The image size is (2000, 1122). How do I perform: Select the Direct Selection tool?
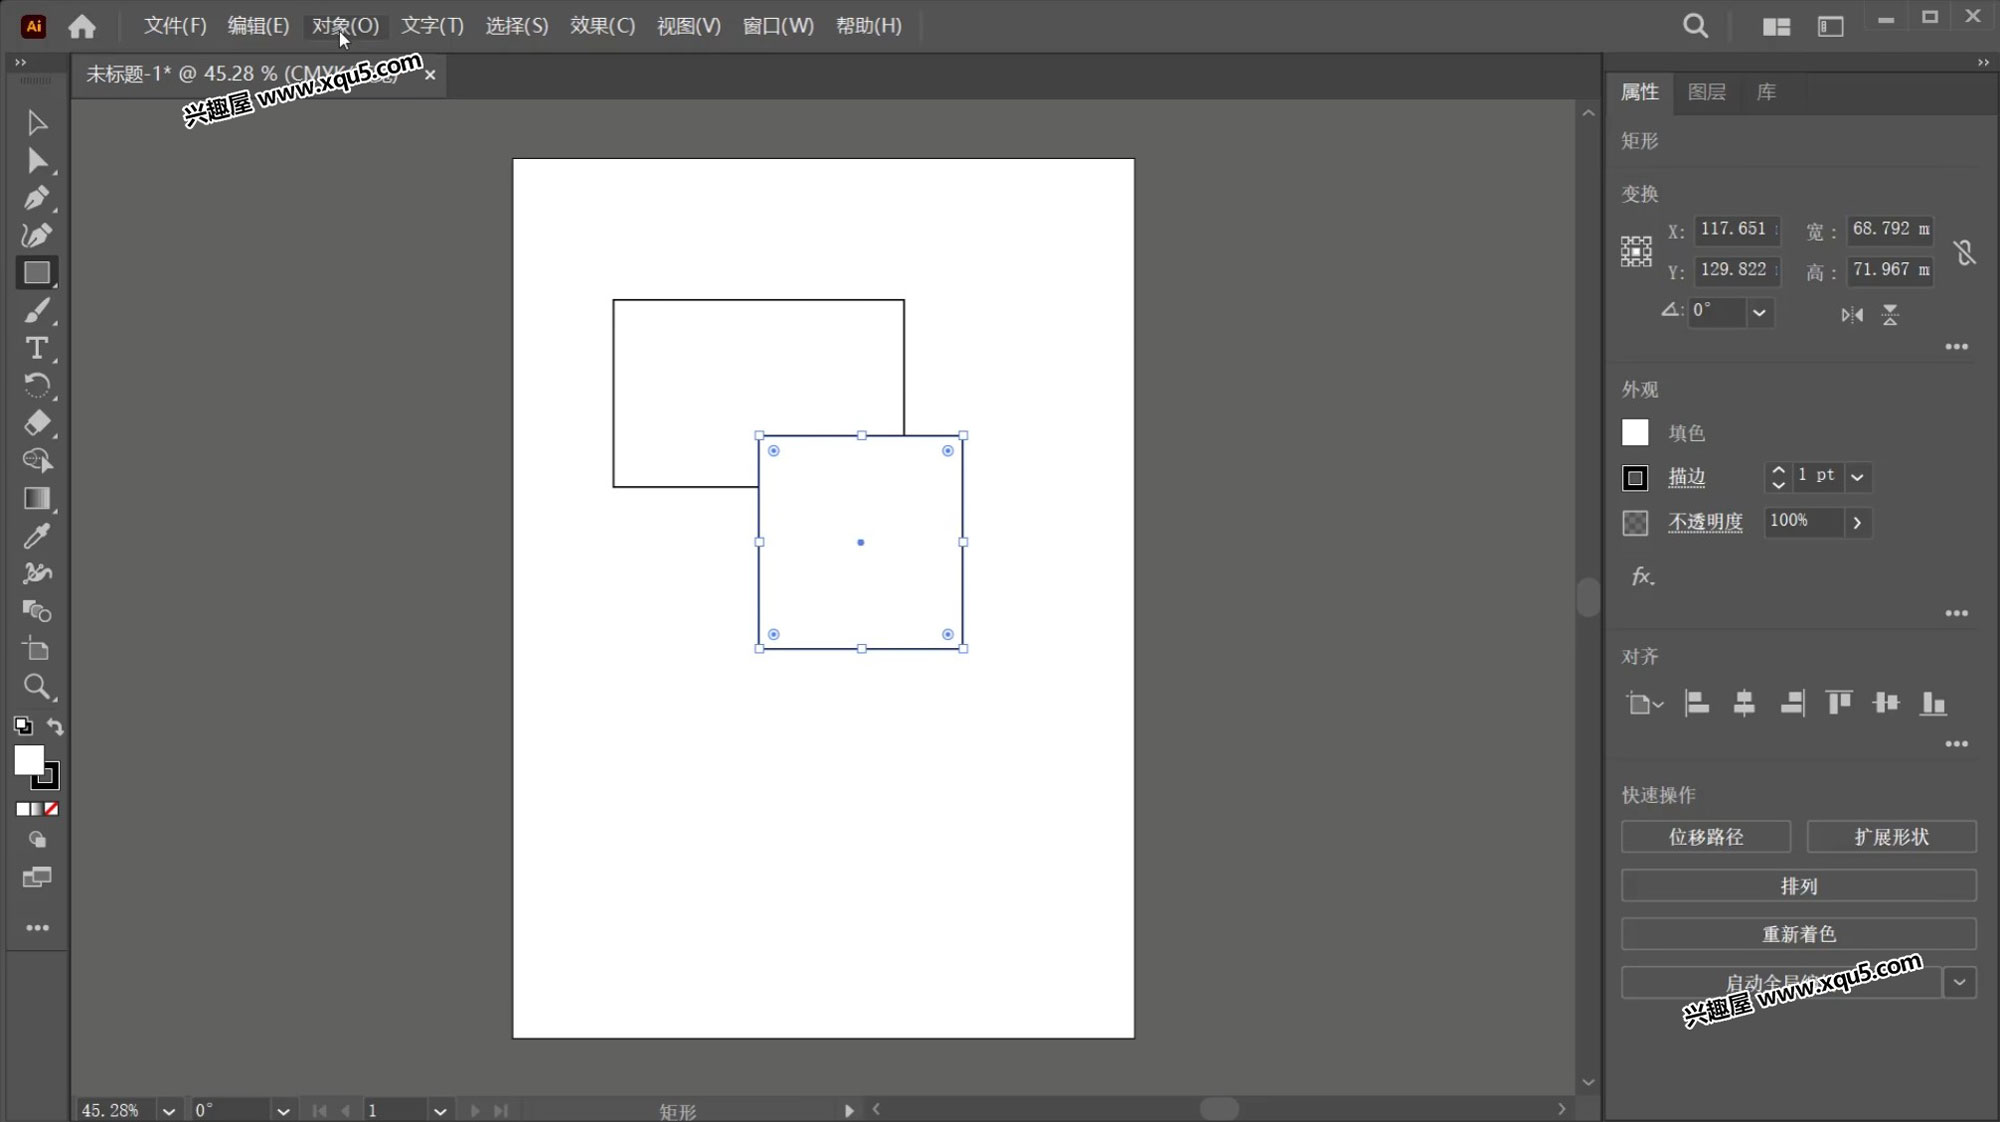pyautogui.click(x=37, y=161)
